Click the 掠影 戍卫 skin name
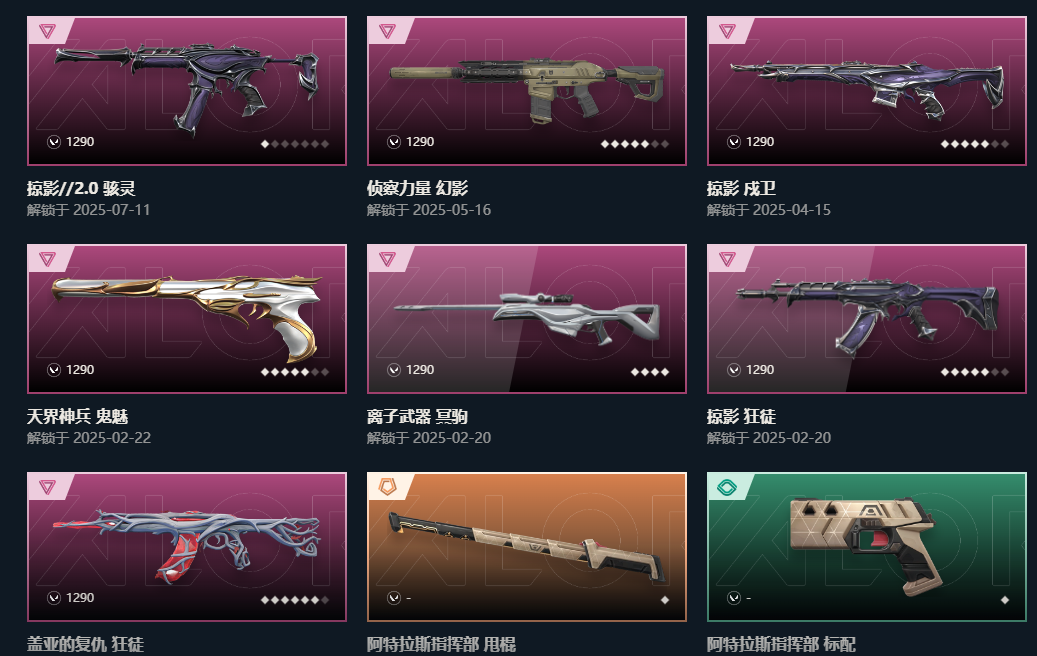 pyautogui.click(x=741, y=188)
